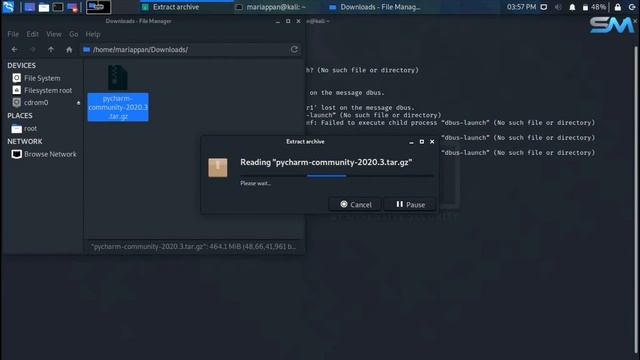Click the lock screen padlock icon
The height and width of the screenshot is (360, 640).
click(618, 7)
